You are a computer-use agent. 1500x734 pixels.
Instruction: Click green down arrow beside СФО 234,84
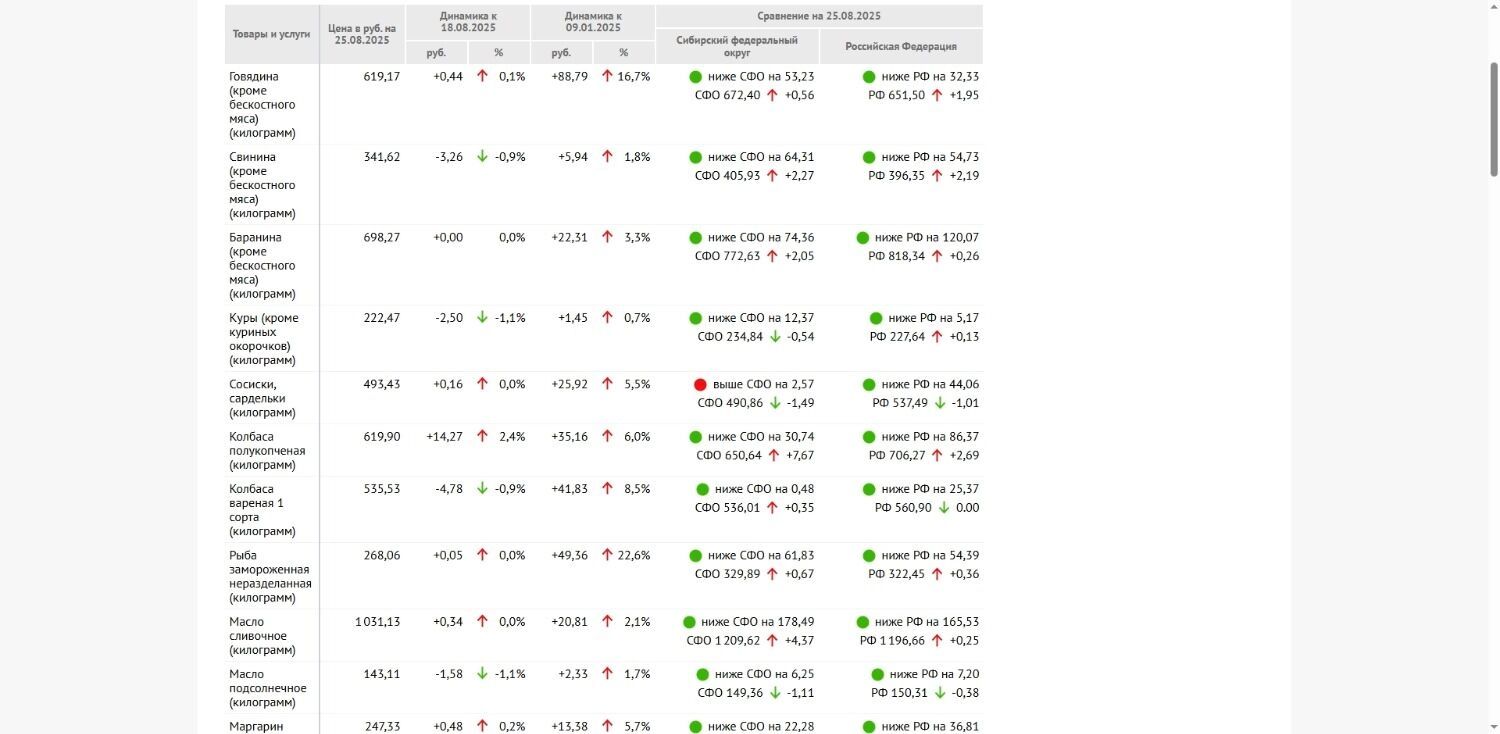774,337
